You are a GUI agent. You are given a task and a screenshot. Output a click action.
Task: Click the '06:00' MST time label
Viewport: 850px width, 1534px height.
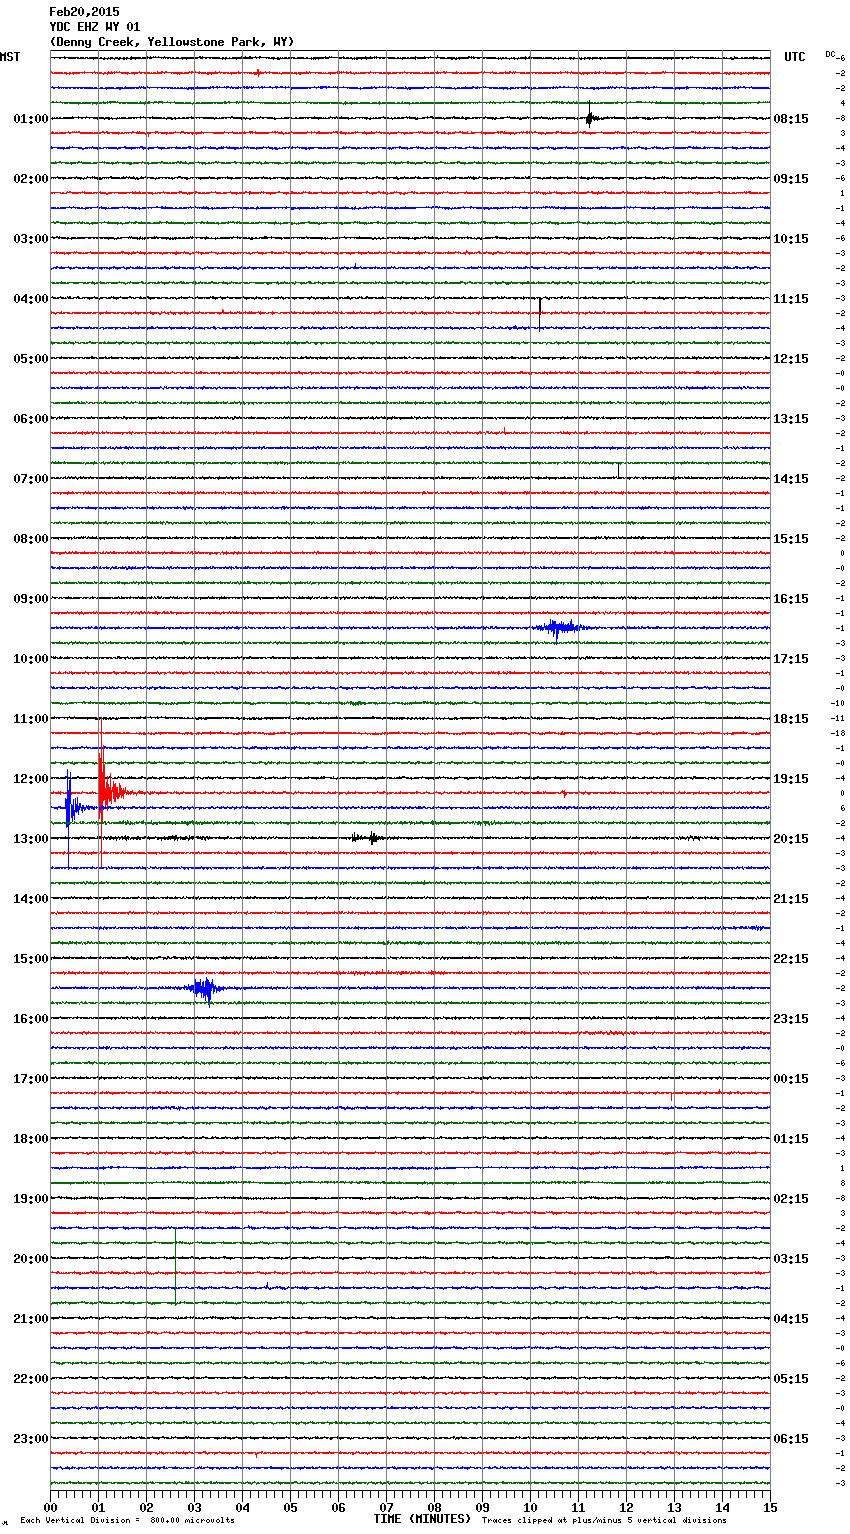click(x=31, y=419)
